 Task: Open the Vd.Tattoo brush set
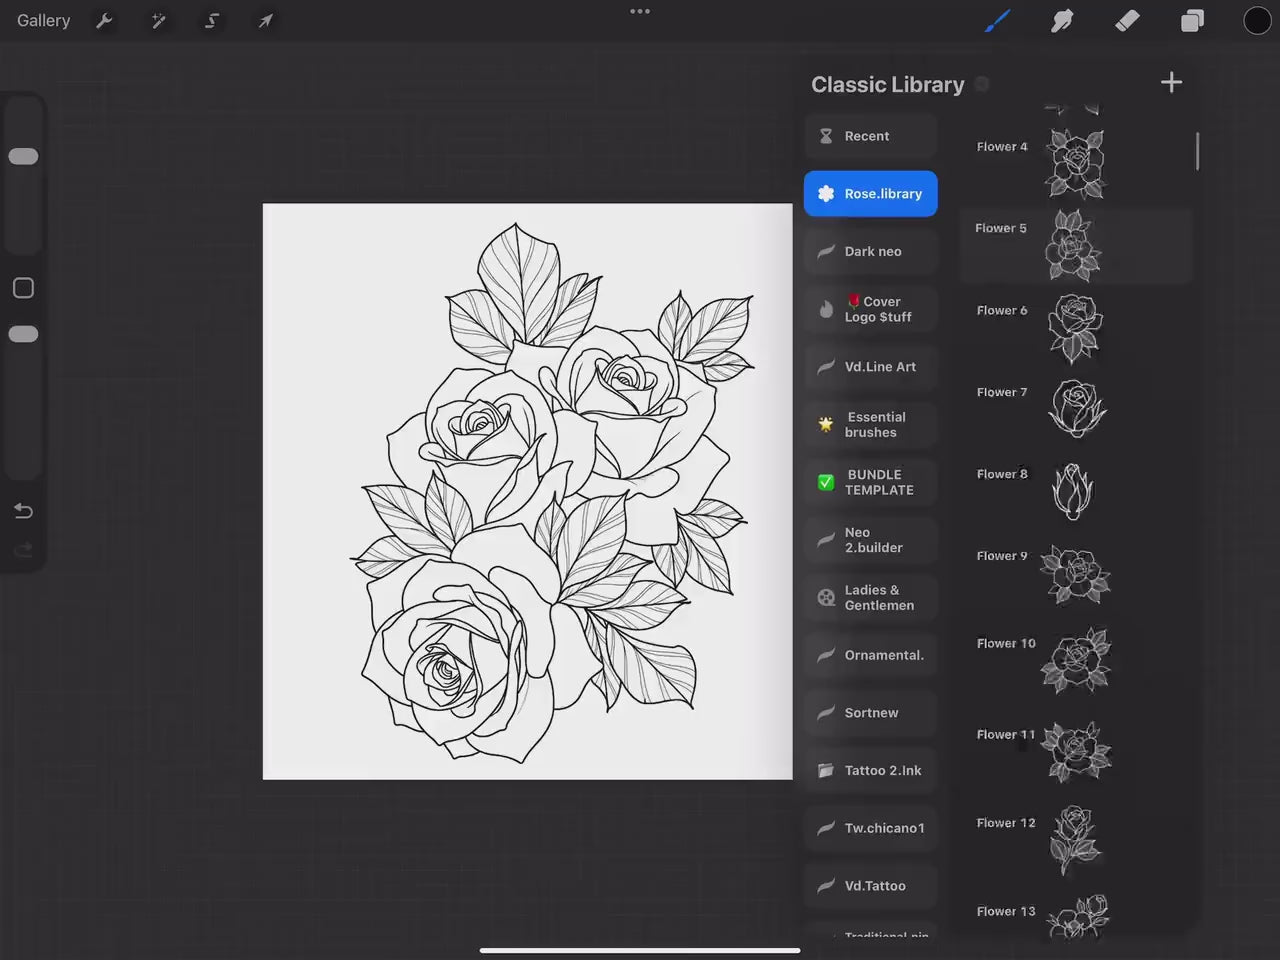pyautogui.click(x=871, y=886)
